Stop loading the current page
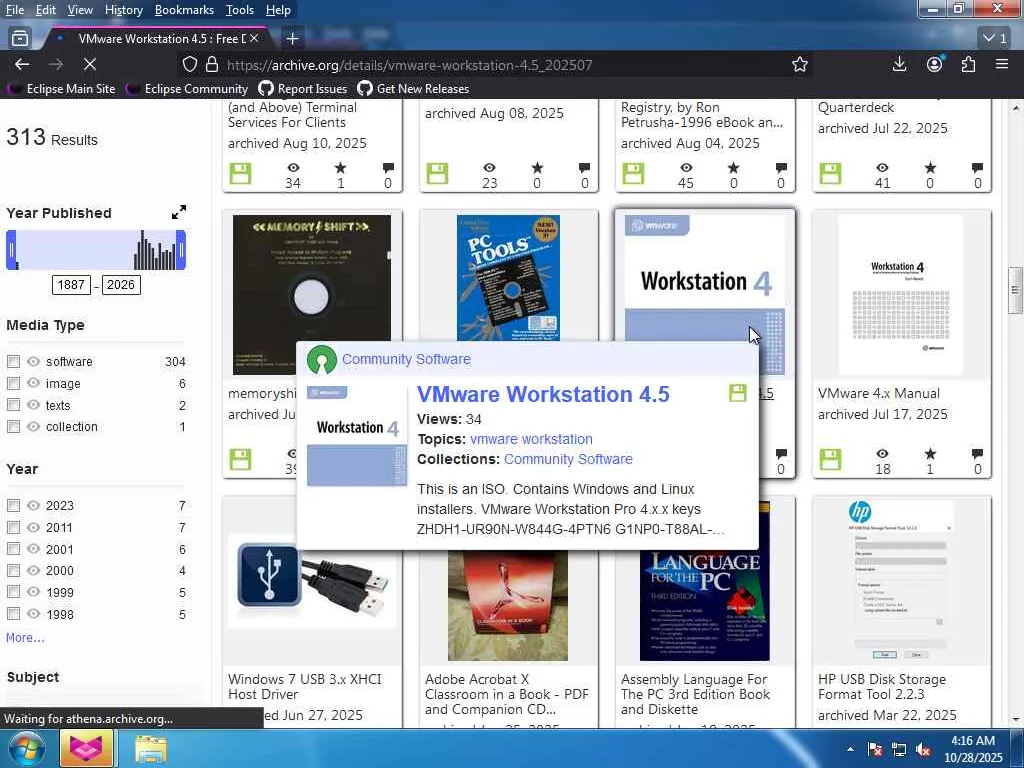Viewport: 1024px width, 768px height. [89, 64]
